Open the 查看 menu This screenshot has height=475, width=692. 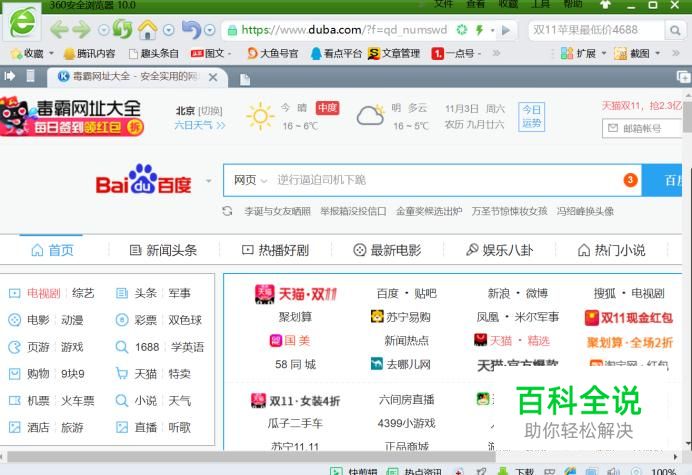tap(476, 4)
